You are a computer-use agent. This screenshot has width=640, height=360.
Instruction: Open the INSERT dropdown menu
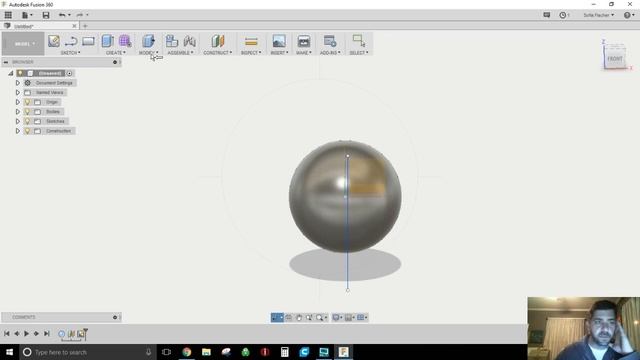tap(279, 53)
